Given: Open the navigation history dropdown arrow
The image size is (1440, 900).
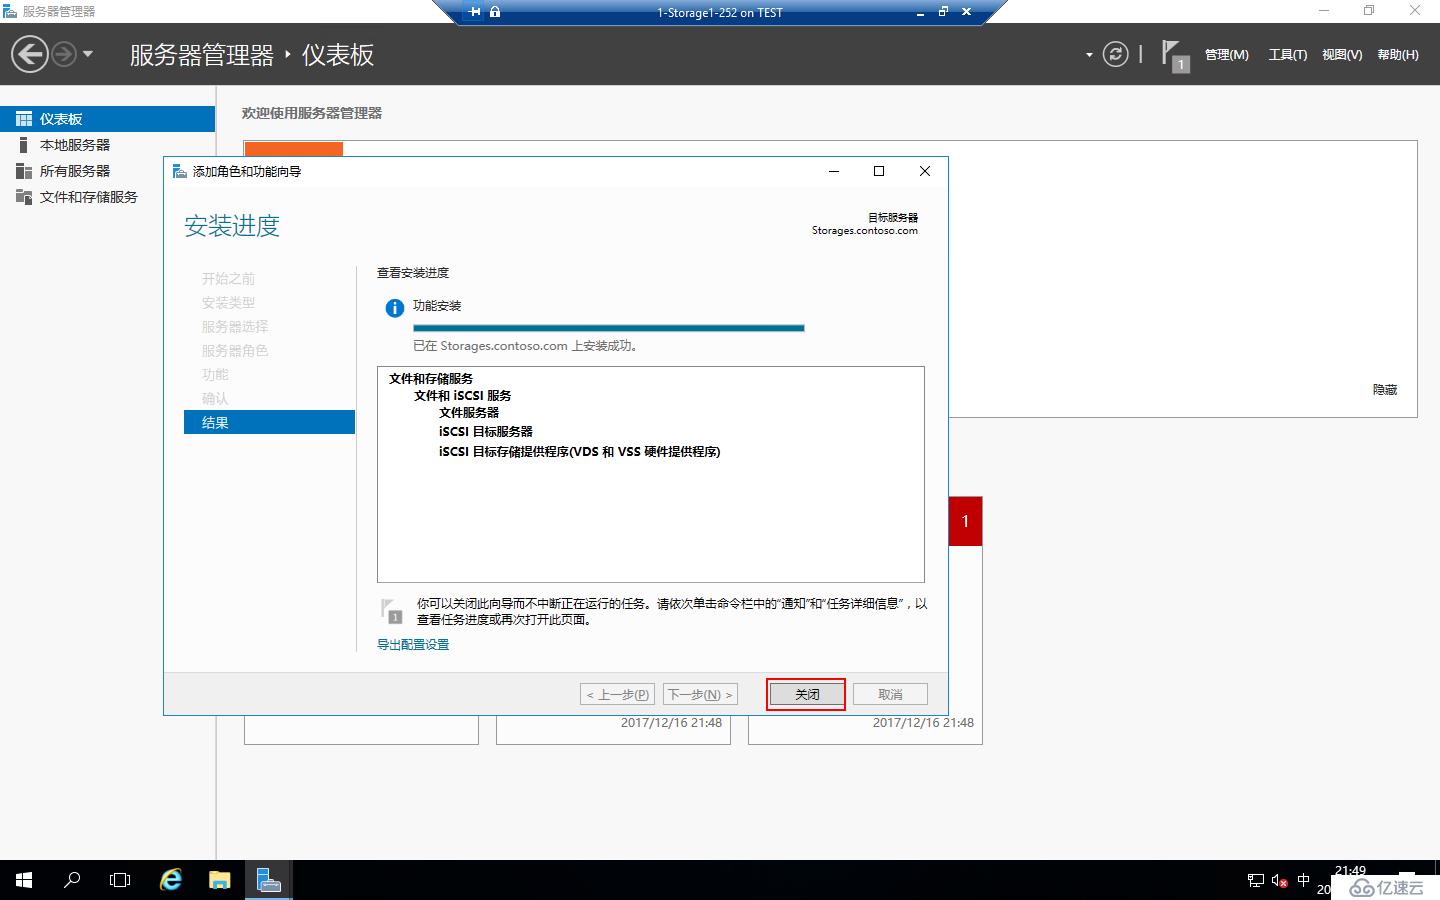Looking at the screenshot, I should [88, 54].
